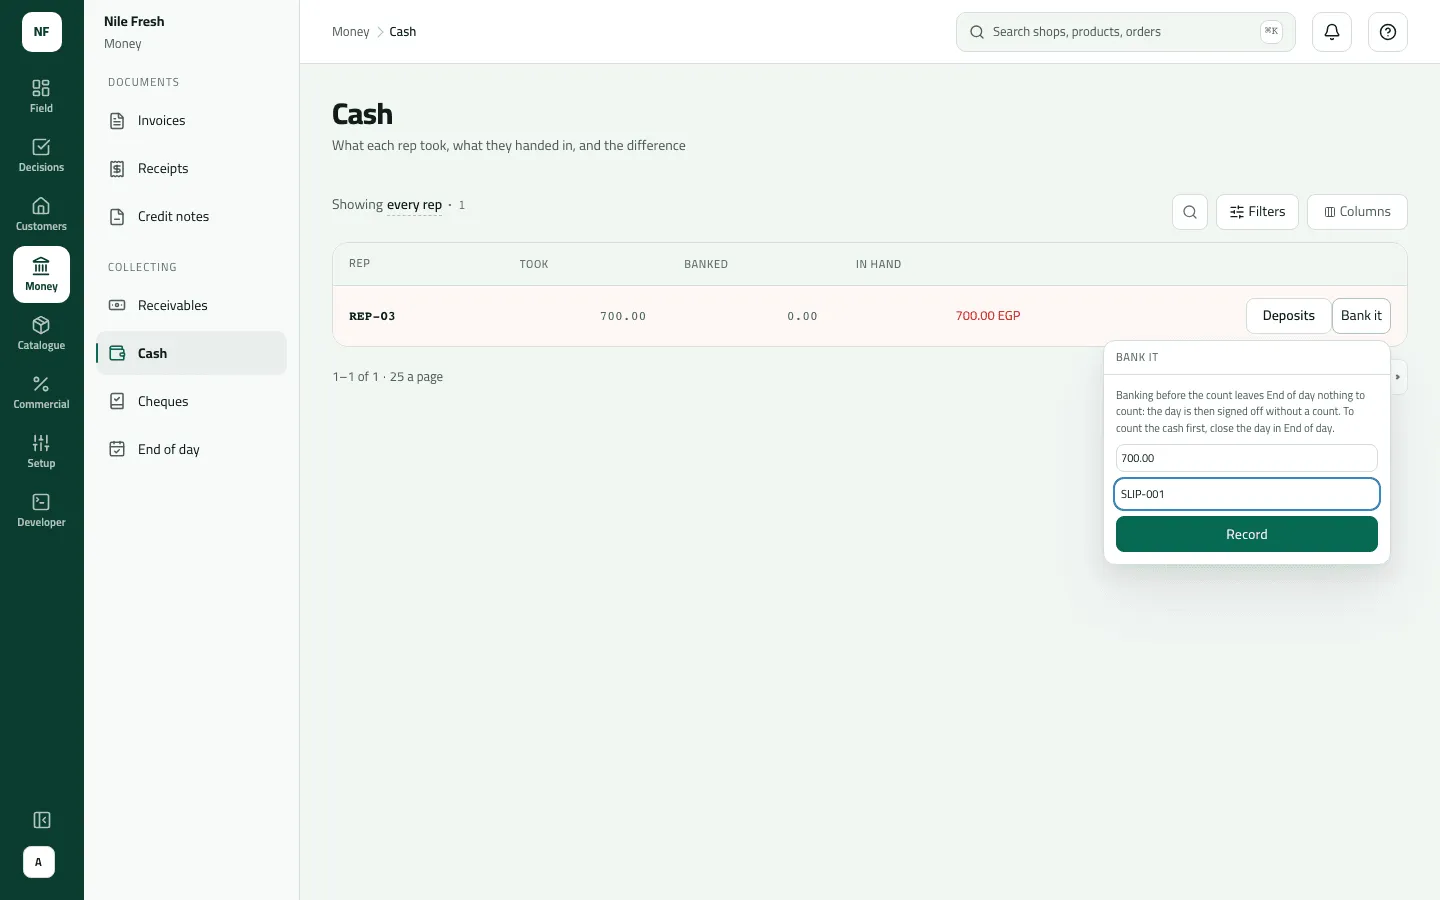The image size is (1440, 900).
Task: Open the Filters panel
Action: pyautogui.click(x=1257, y=212)
